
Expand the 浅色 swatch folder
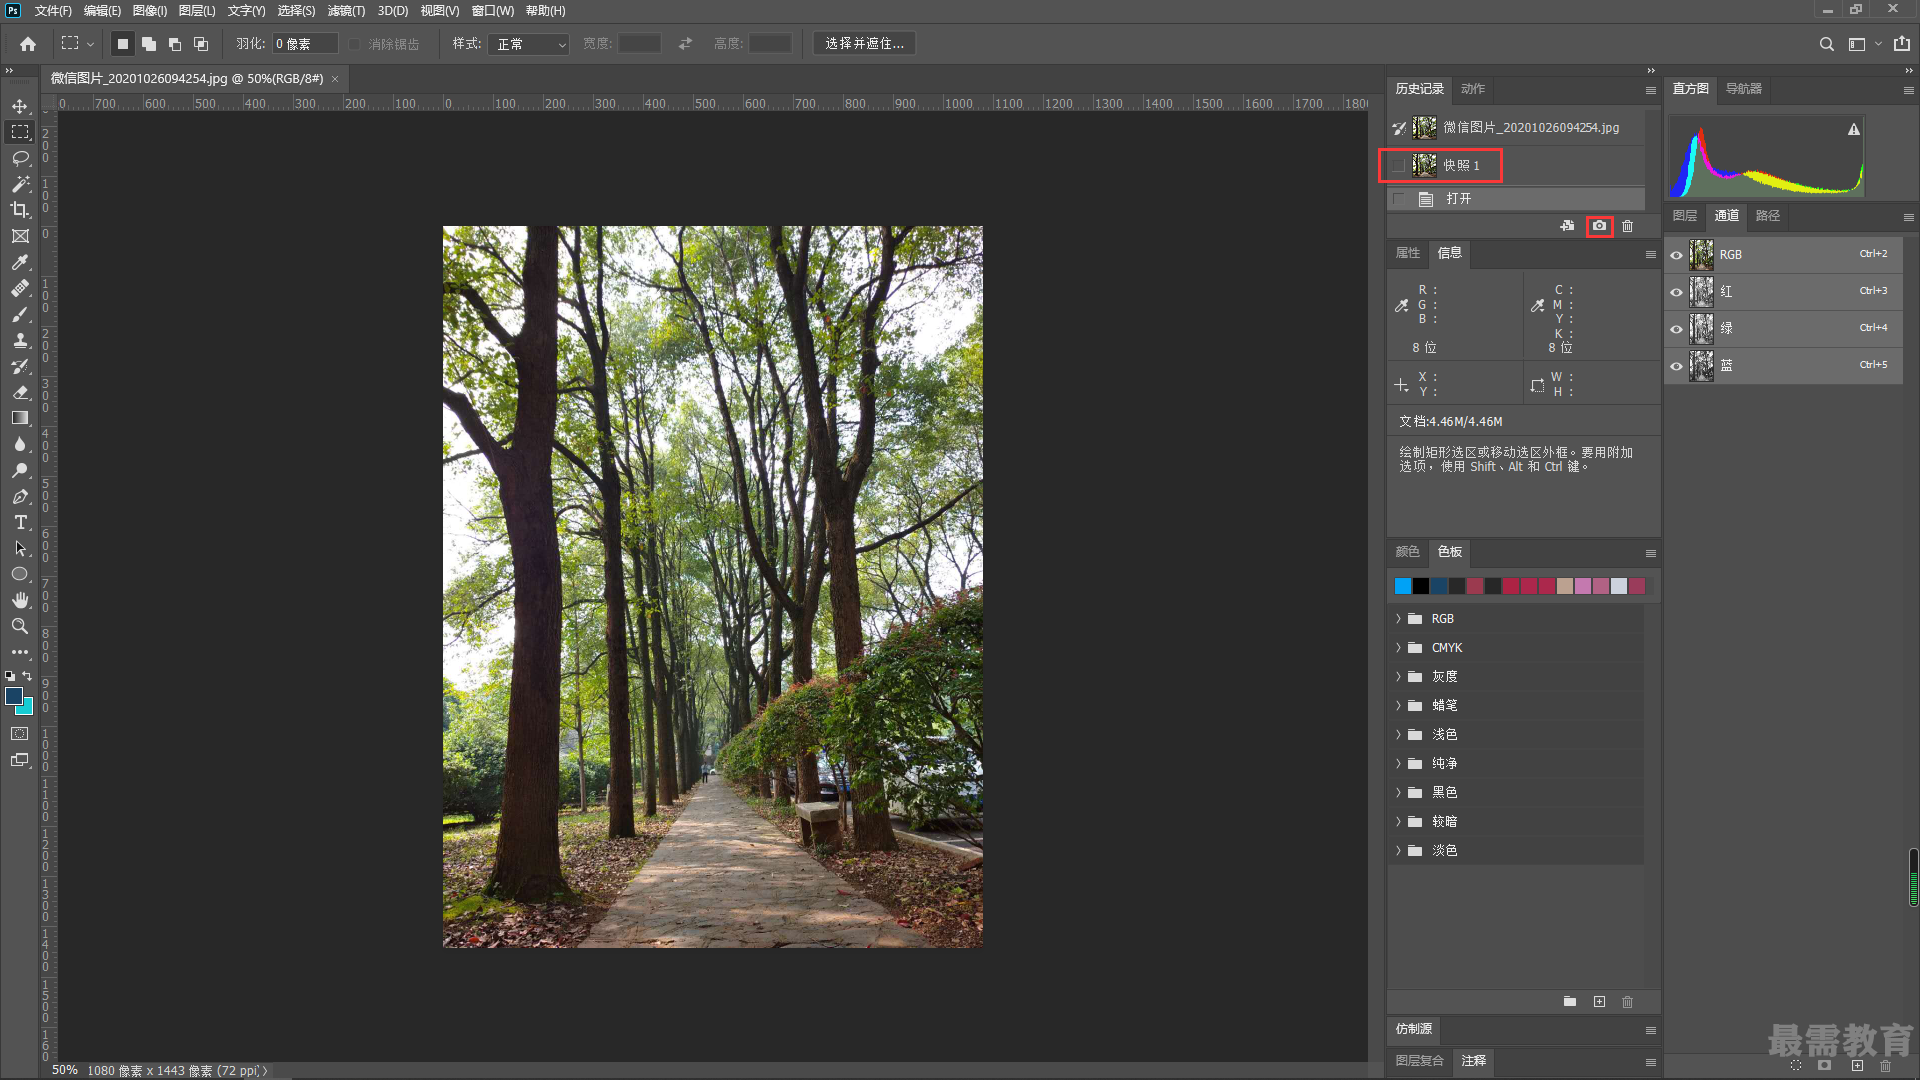coord(1398,735)
